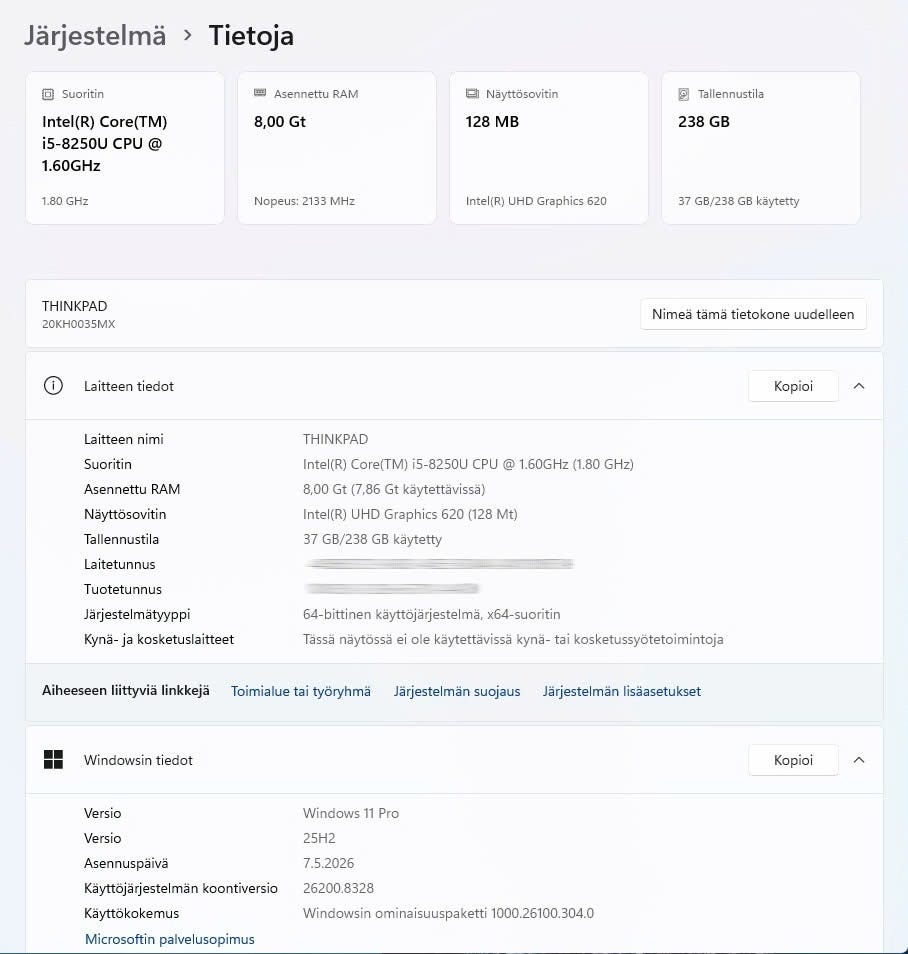Open the Asennettu RAM card showing 8,00 Gt
Screen dimensions: 908x954
click(337, 148)
